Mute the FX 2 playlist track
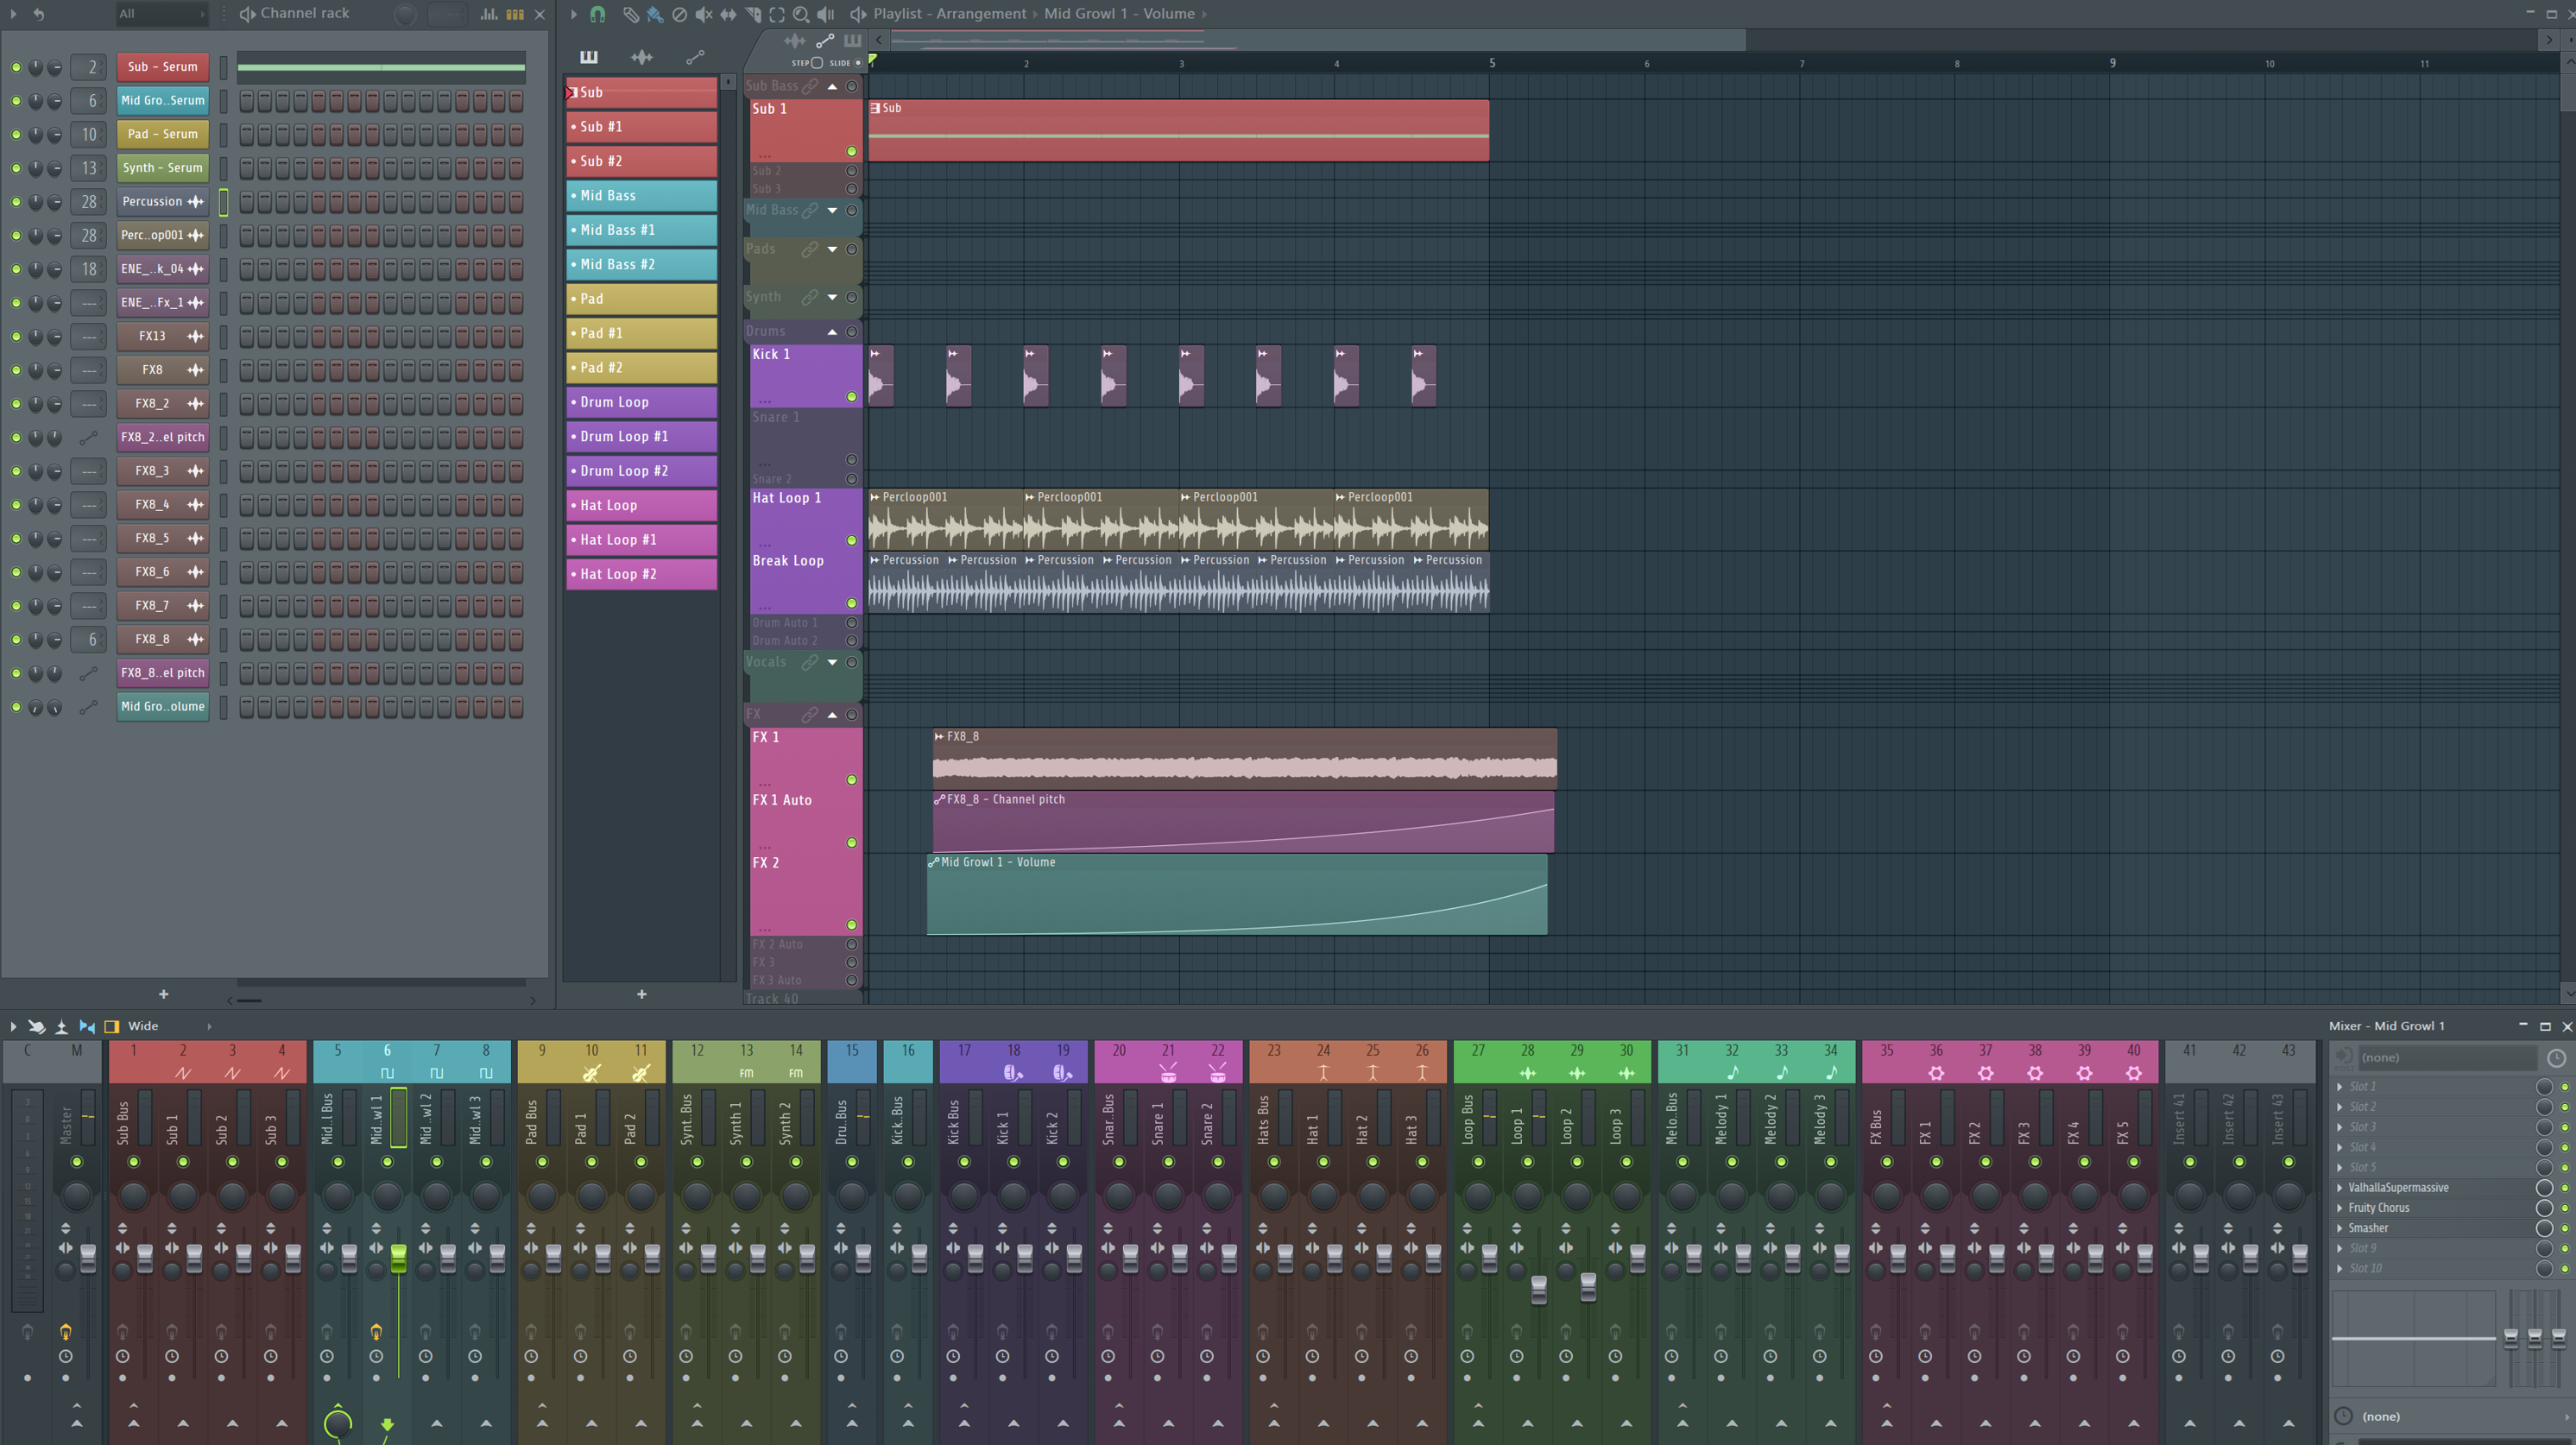Screen dimensions: 2576x1445 point(852,925)
